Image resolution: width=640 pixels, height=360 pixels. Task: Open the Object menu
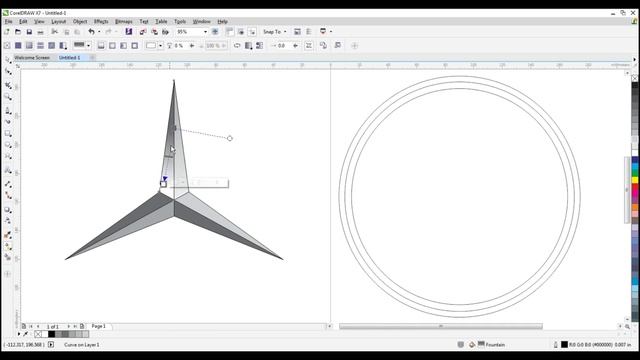80,21
